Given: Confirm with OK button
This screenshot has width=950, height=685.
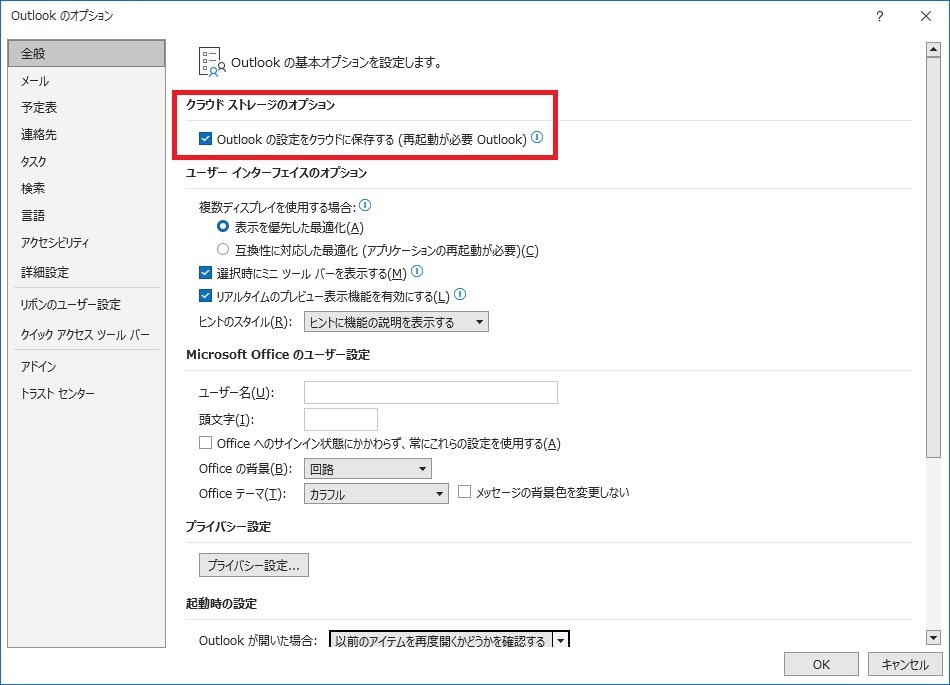Looking at the screenshot, I should [x=821, y=664].
